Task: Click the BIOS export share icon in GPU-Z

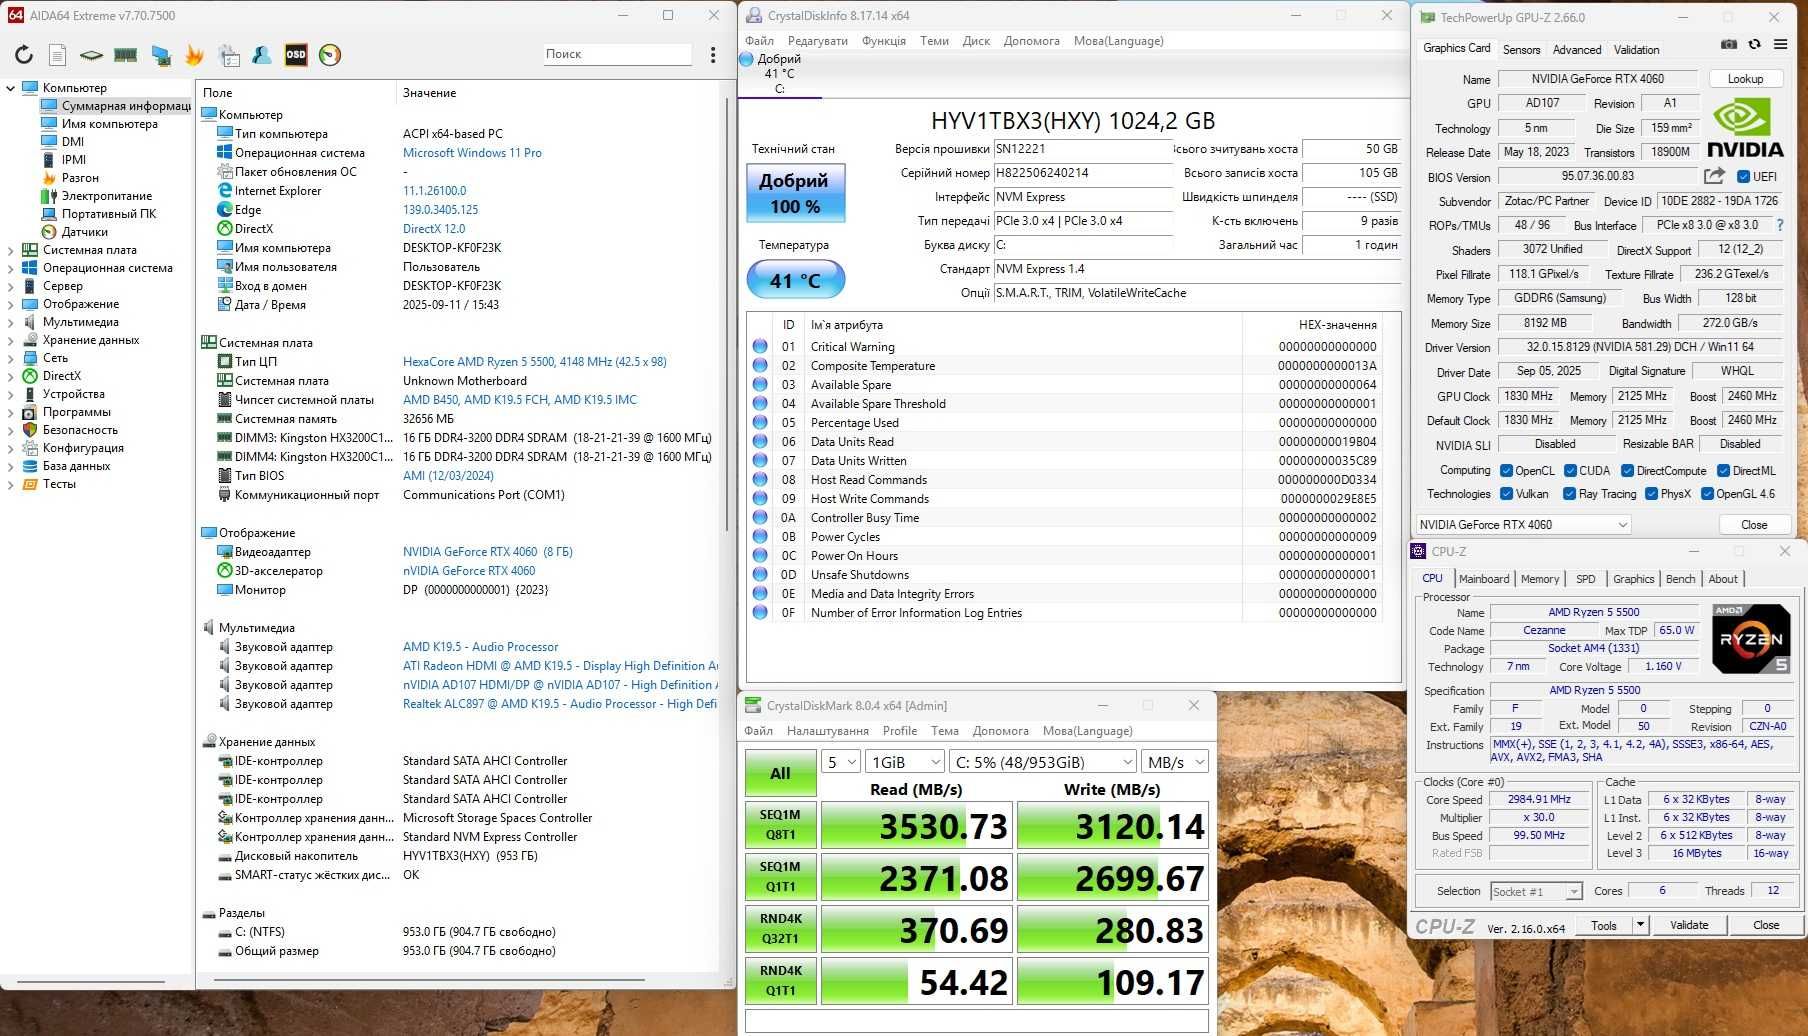Action: [x=1714, y=176]
